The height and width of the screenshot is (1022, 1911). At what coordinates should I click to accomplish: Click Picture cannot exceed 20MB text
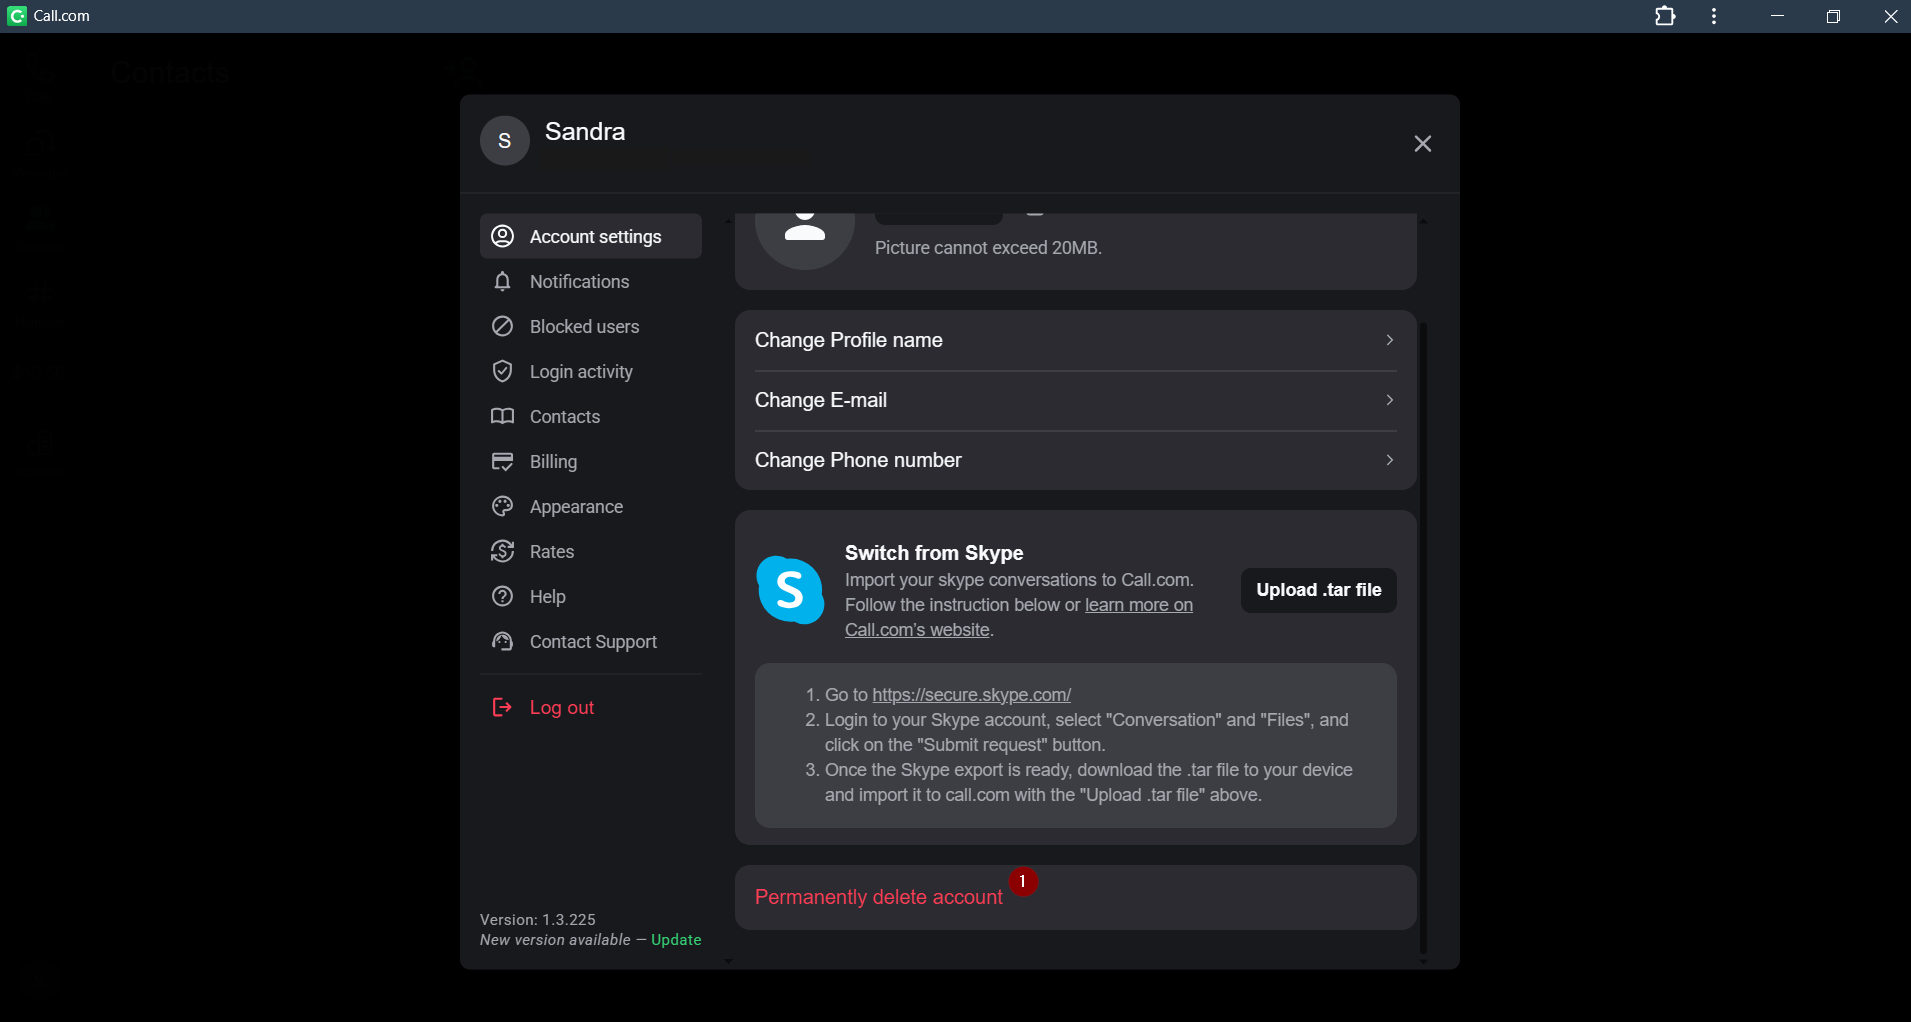pyautogui.click(x=988, y=248)
